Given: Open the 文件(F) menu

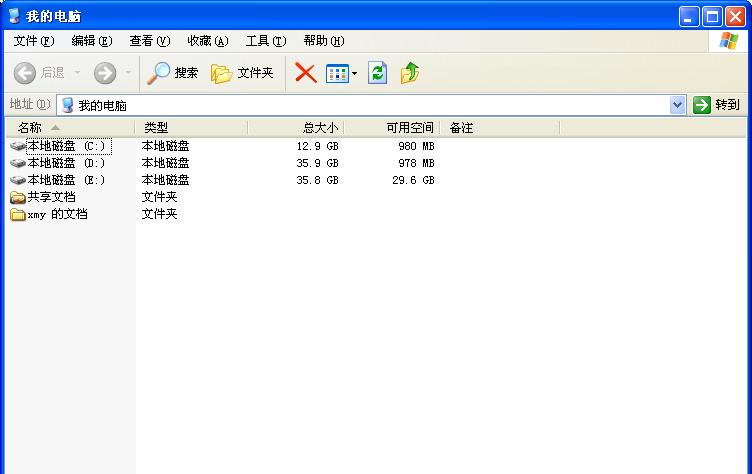Looking at the screenshot, I should click(x=34, y=41).
